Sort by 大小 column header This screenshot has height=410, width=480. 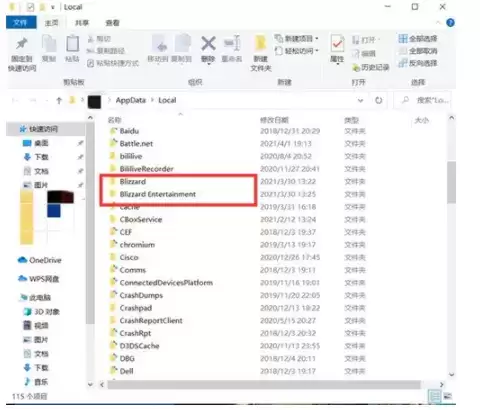(422, 120)
